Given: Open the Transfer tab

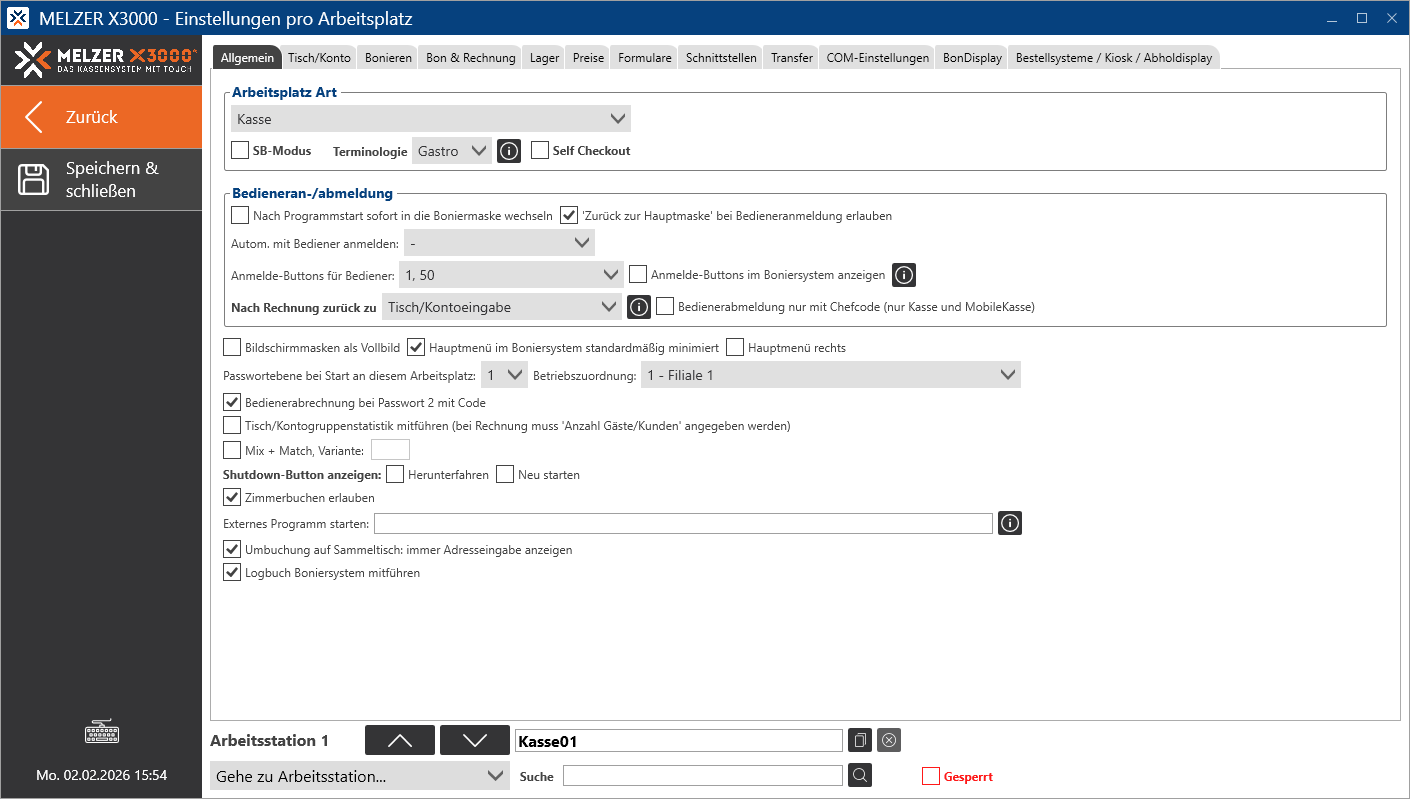Looking at the screenshot, I should 792,58.
